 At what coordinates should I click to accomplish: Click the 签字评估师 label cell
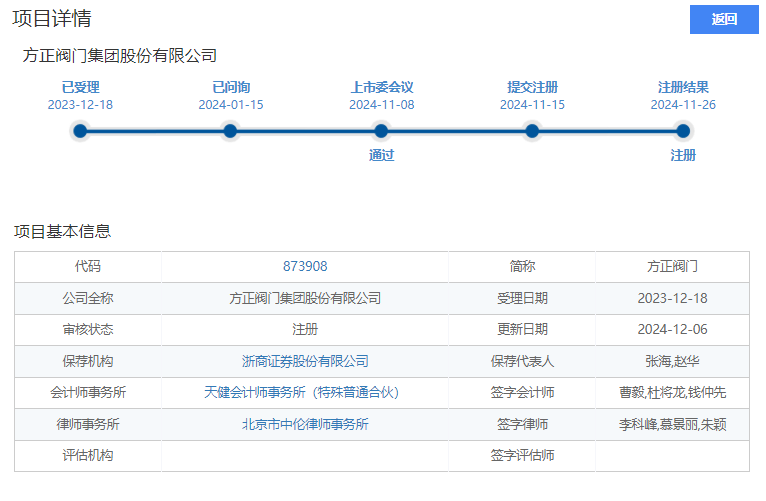pos(522,456)
